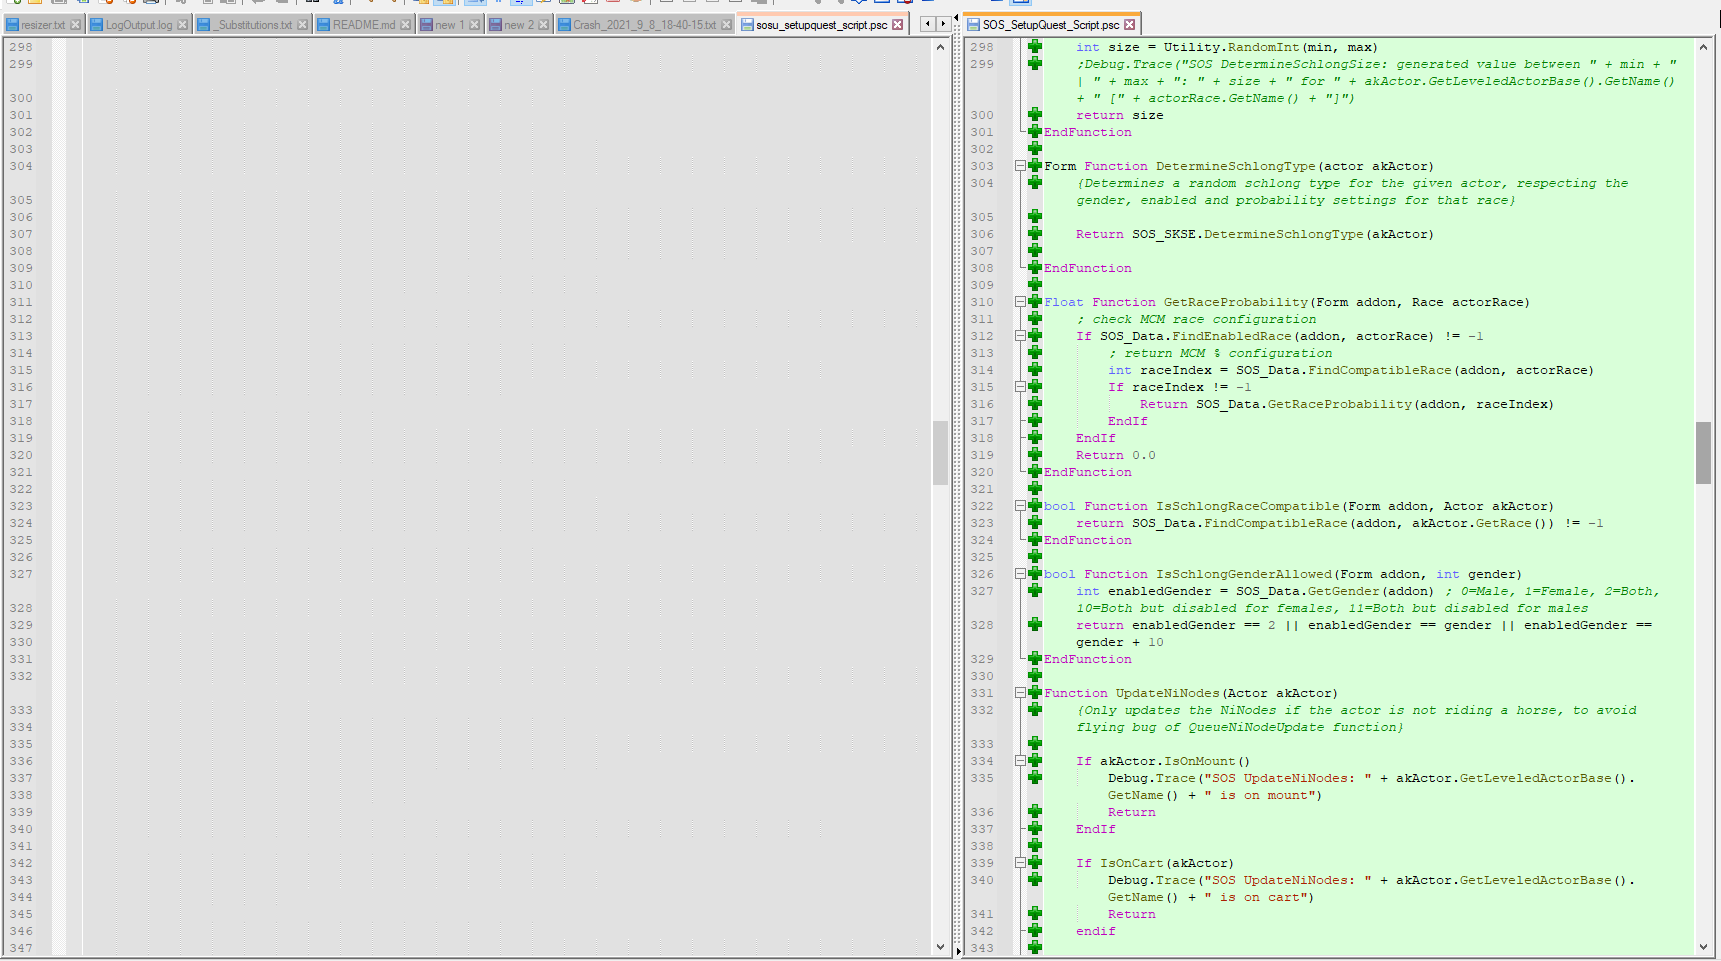Click 'GetRaceProbability' in the line 310 declaration
1721x961 pixels.
(1235, 302)
